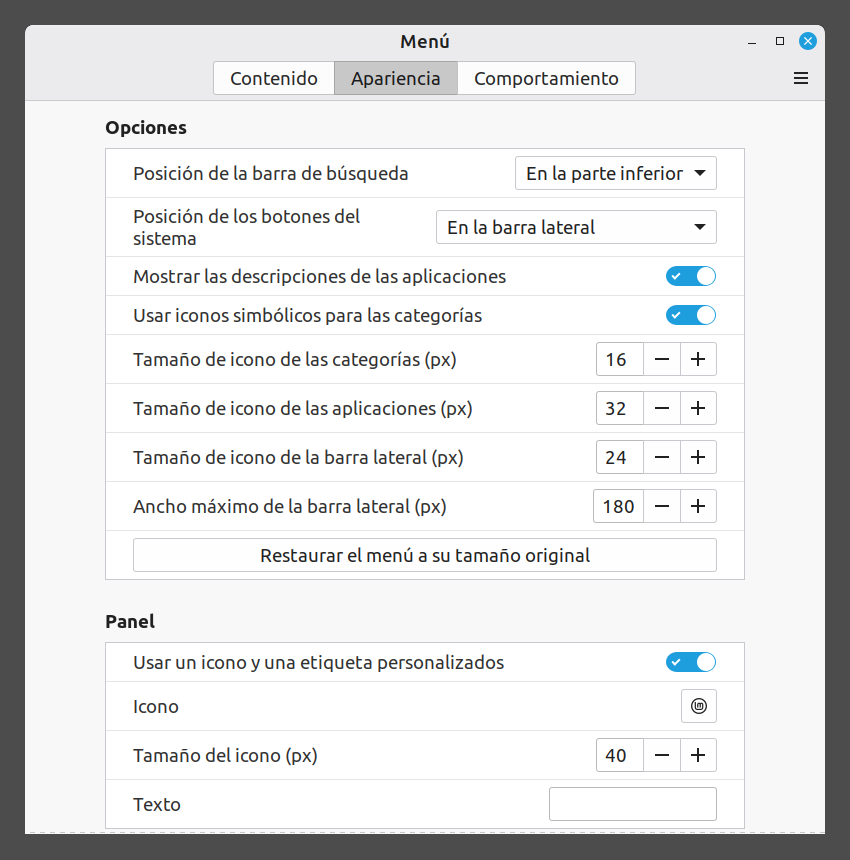Click the sidebar maximum width value field
Image resolution: width=850 pixels, height=860 pixels.
618,506
